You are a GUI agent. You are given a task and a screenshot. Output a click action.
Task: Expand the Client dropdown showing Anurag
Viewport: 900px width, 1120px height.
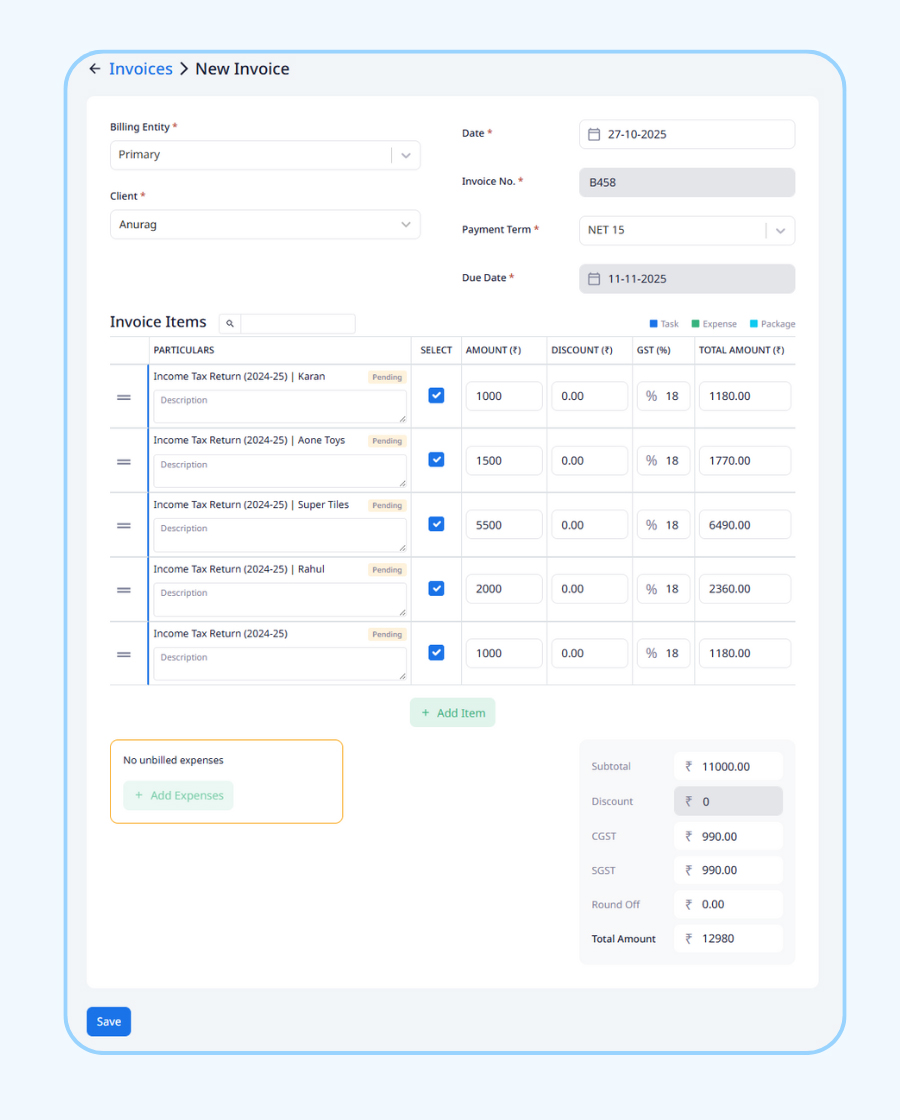(x=405, y=225)
